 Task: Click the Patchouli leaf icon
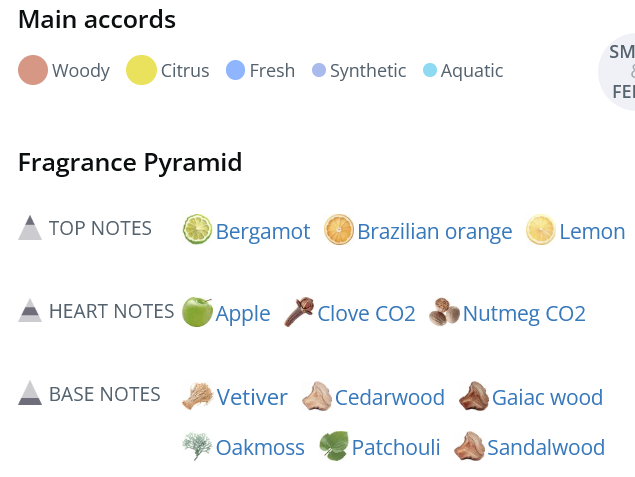(333, 446)
